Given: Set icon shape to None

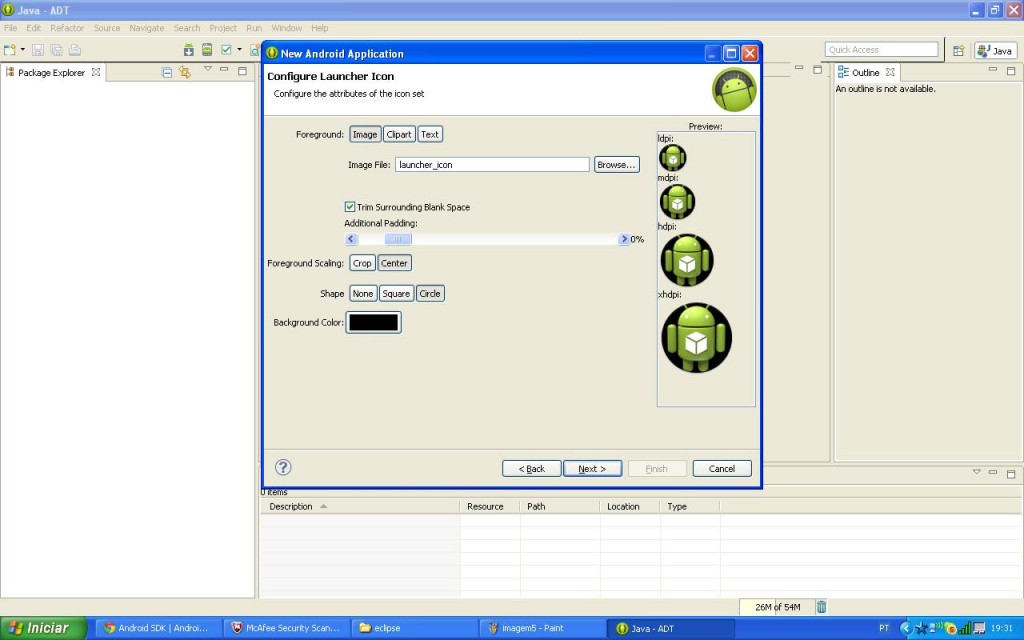Looking at the screenshot, I should click(x=363, y=294).
